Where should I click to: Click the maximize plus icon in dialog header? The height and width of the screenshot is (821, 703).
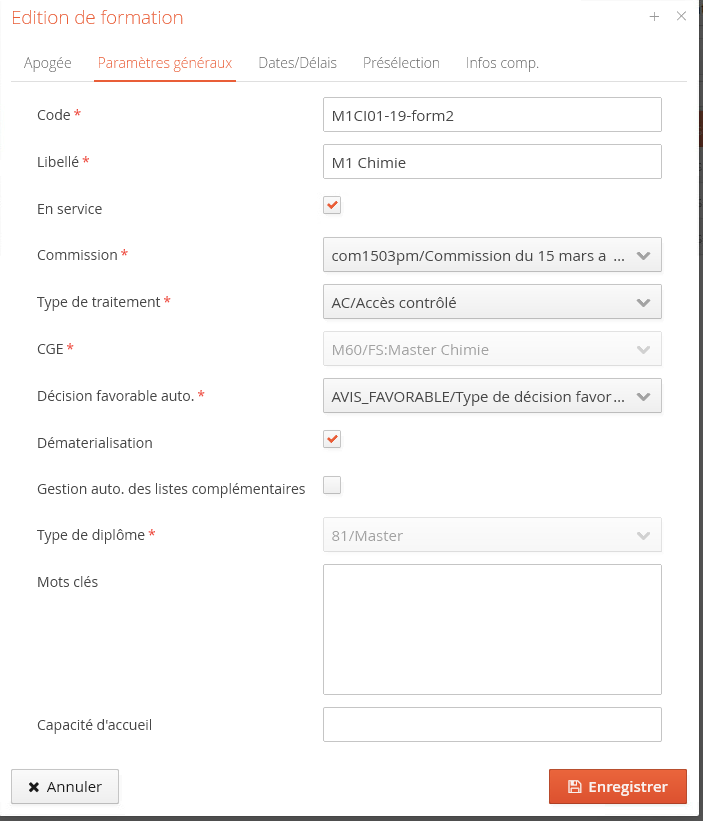tap(655, 17)
